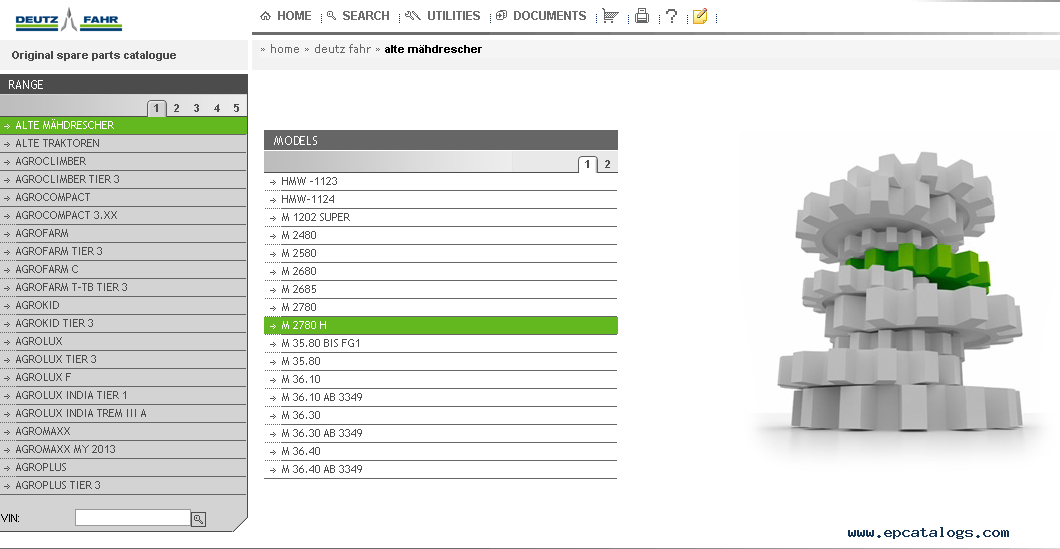Switch to Range page 3 tab
The image size is (1060, 549).
[x=196, y=108]
